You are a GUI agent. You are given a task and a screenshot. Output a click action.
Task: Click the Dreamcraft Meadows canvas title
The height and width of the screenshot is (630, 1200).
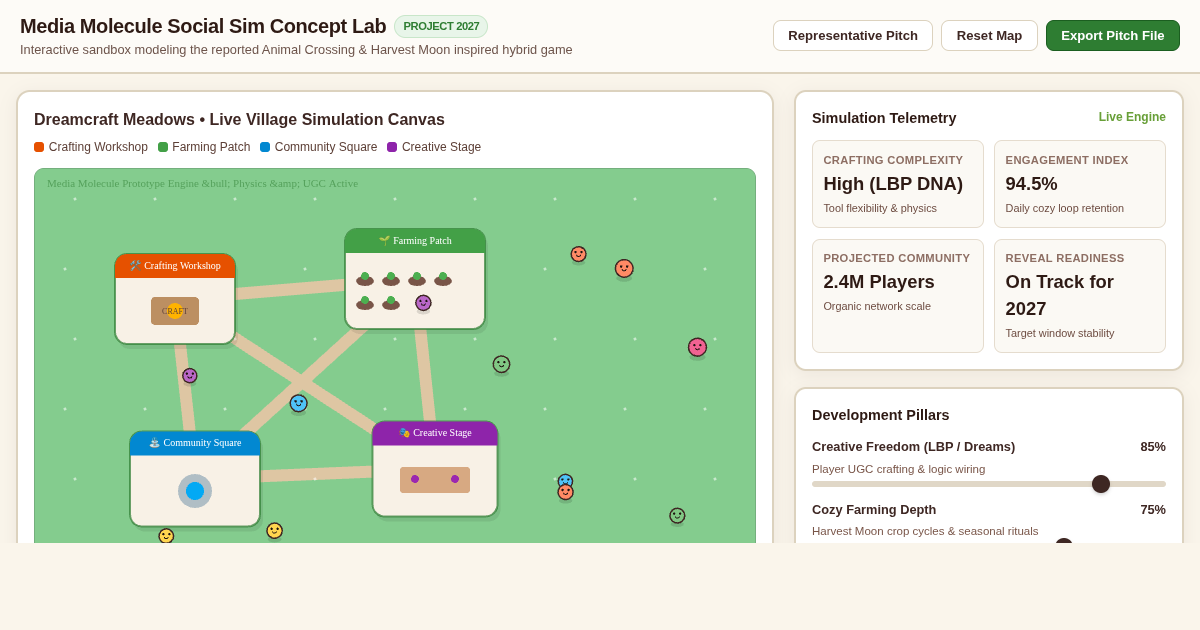point(239,120)
